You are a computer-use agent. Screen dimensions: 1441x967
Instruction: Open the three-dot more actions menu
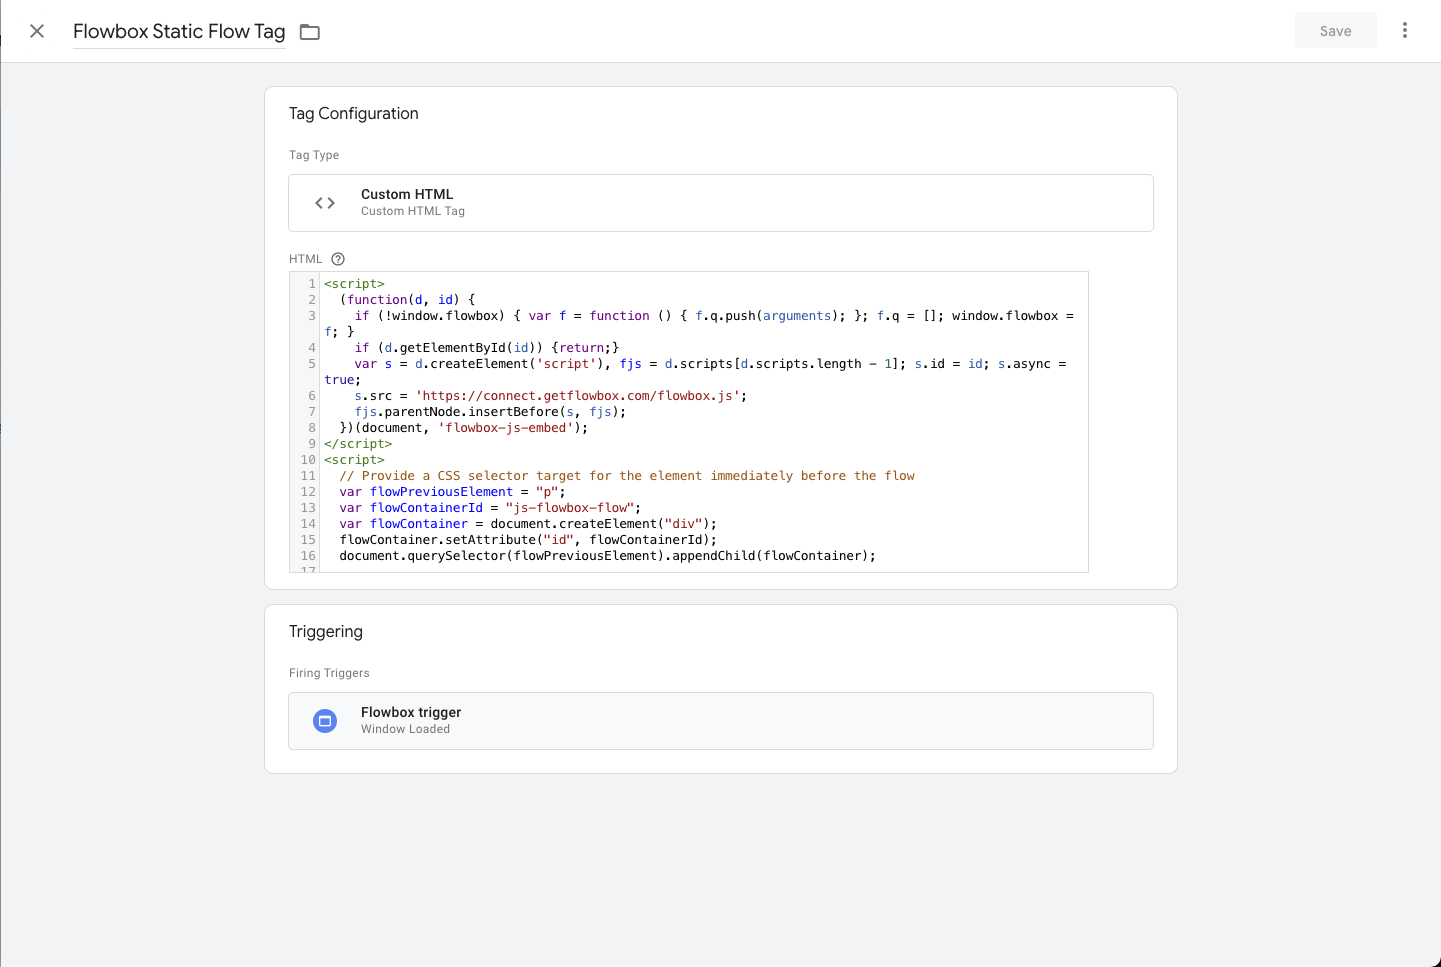1404,30
